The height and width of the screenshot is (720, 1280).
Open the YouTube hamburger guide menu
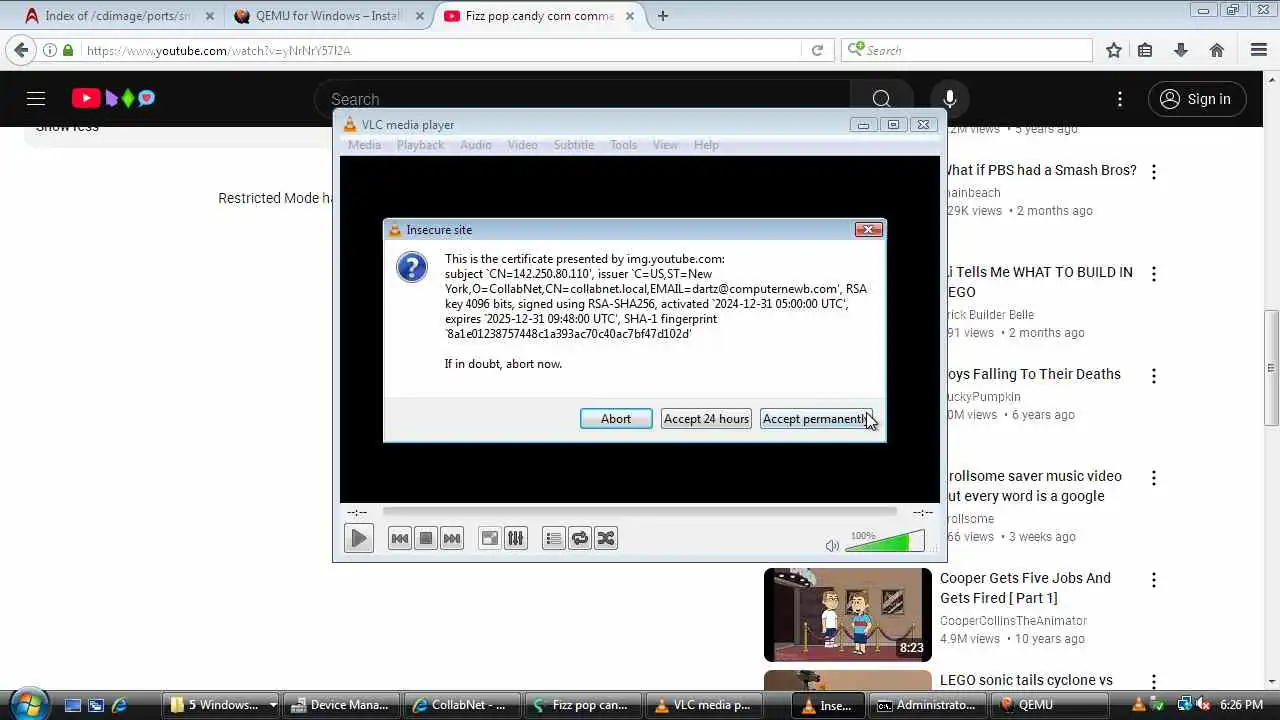pos(36,98)
